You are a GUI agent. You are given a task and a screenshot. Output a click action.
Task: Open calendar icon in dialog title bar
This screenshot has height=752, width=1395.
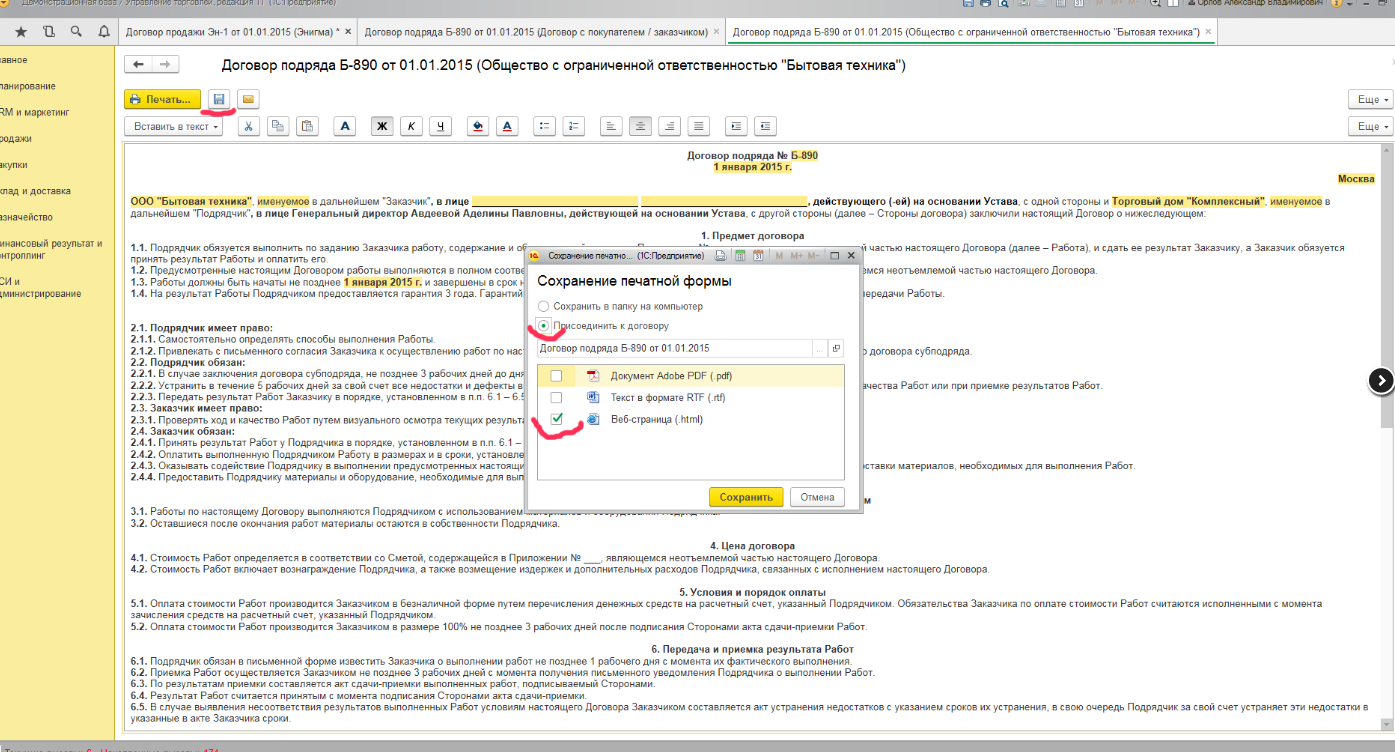click(x=759, y=256)
